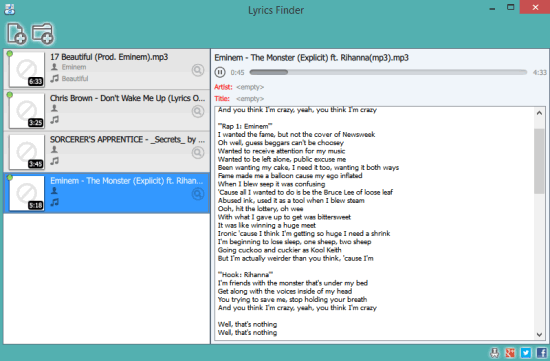
Task: Search lyrics for Chris Brown track
Action: [x=198, y=111]
